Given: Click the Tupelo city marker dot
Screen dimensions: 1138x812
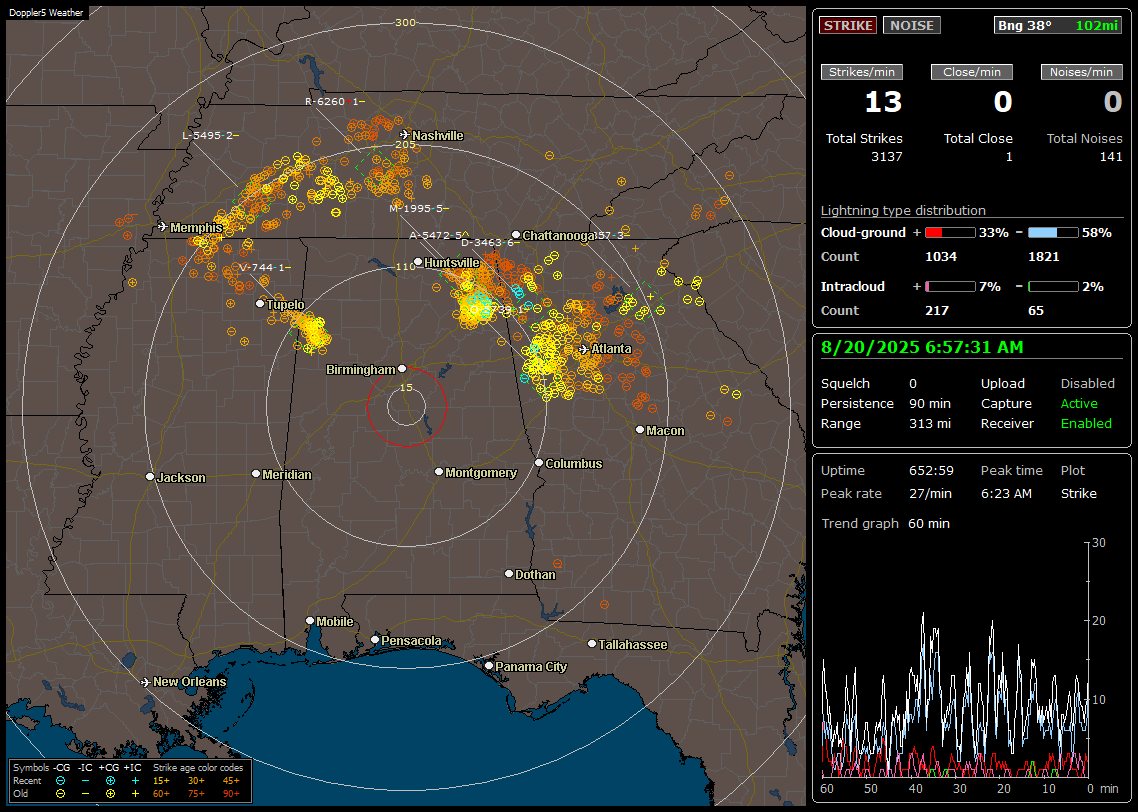Looking at the screenshot, I should [261, 303].
